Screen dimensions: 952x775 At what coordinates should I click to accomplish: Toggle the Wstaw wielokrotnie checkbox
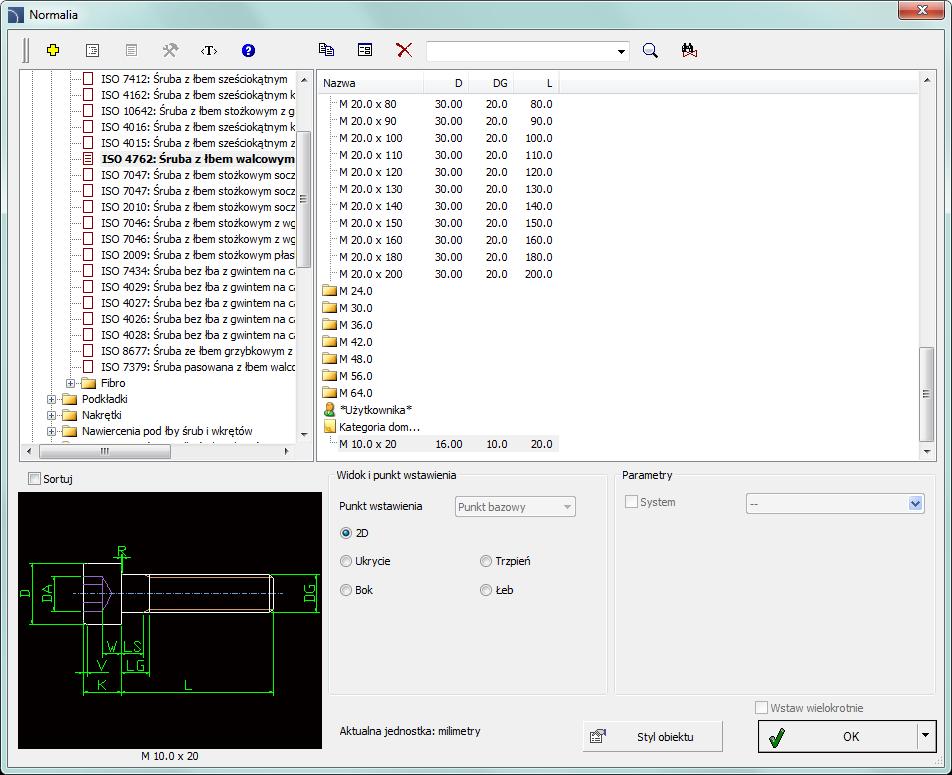pos(761,708)
